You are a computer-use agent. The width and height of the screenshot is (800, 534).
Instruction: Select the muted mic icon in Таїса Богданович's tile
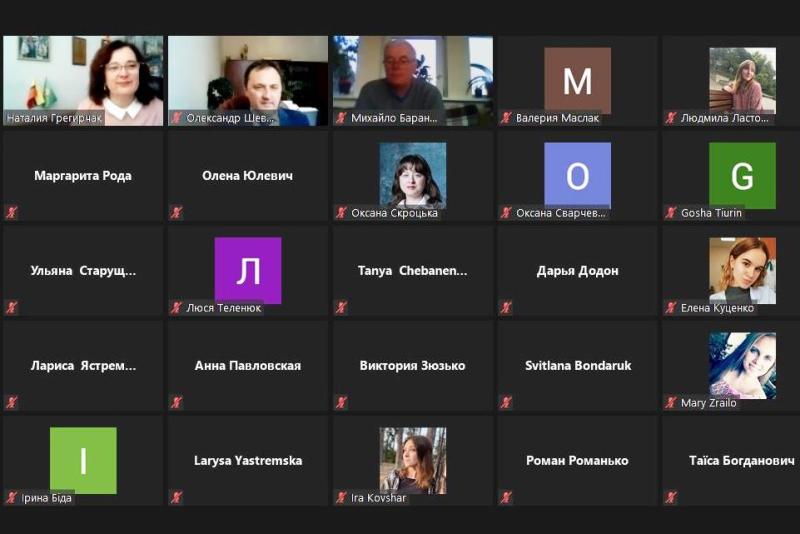click(670, 497)
